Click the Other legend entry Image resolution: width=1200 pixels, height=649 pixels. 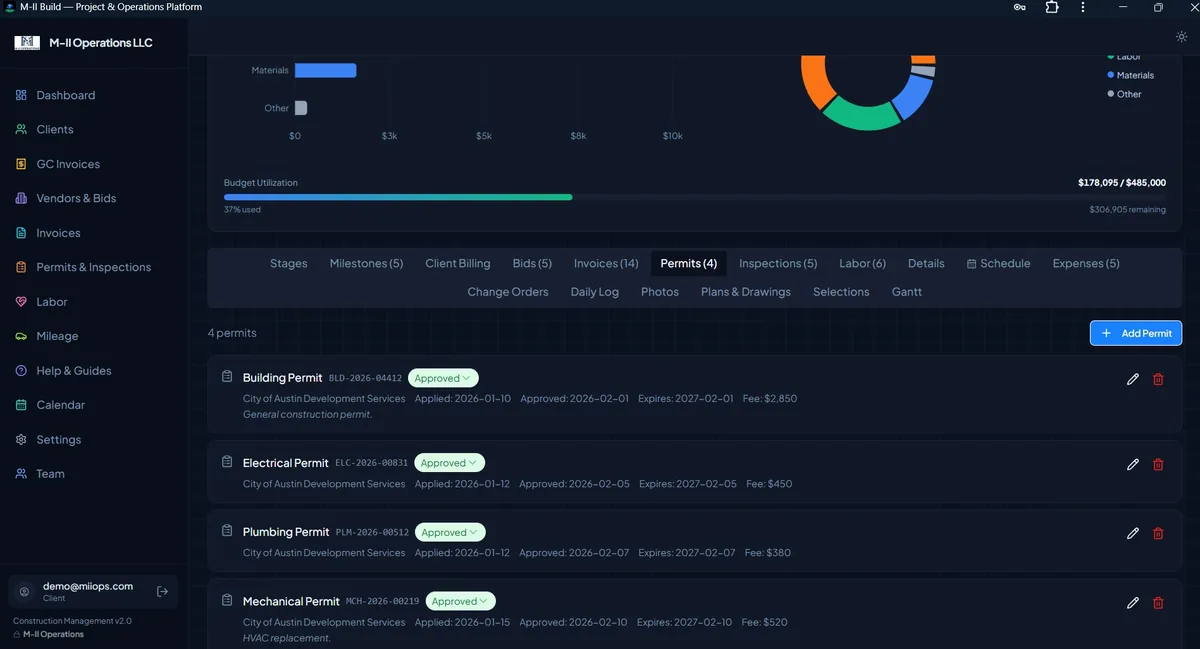(1124, 94)
